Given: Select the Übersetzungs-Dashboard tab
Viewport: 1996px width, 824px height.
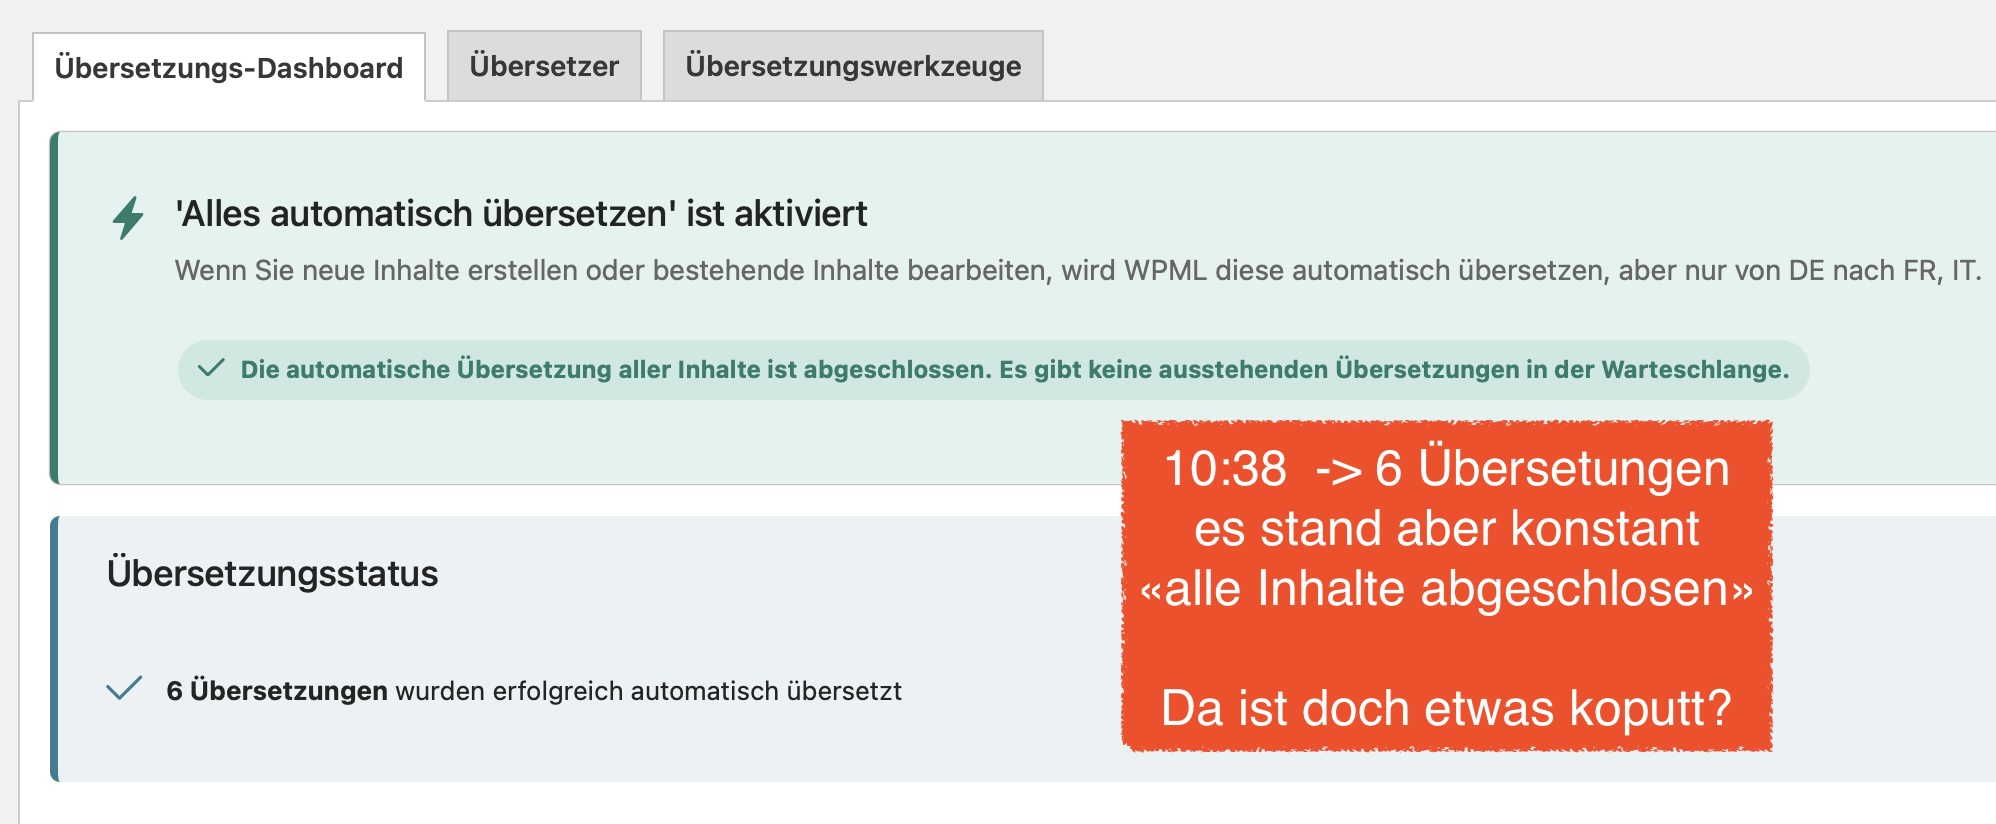Looking at the screenshot, I should pos(229,68).
